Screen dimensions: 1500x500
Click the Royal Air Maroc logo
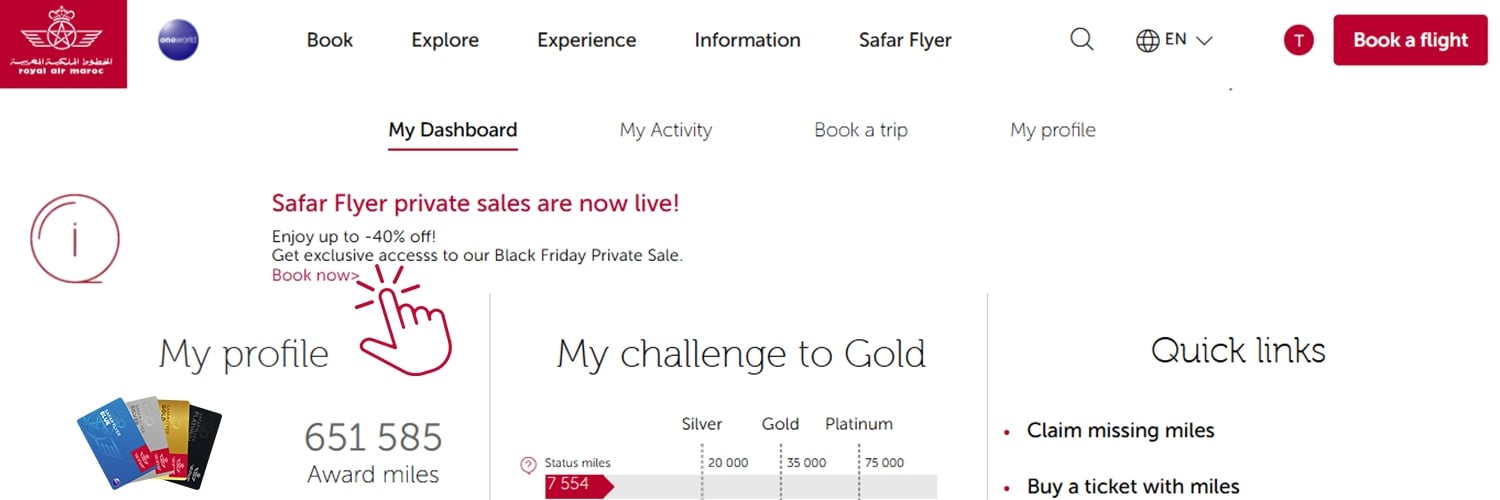[63, 44]
